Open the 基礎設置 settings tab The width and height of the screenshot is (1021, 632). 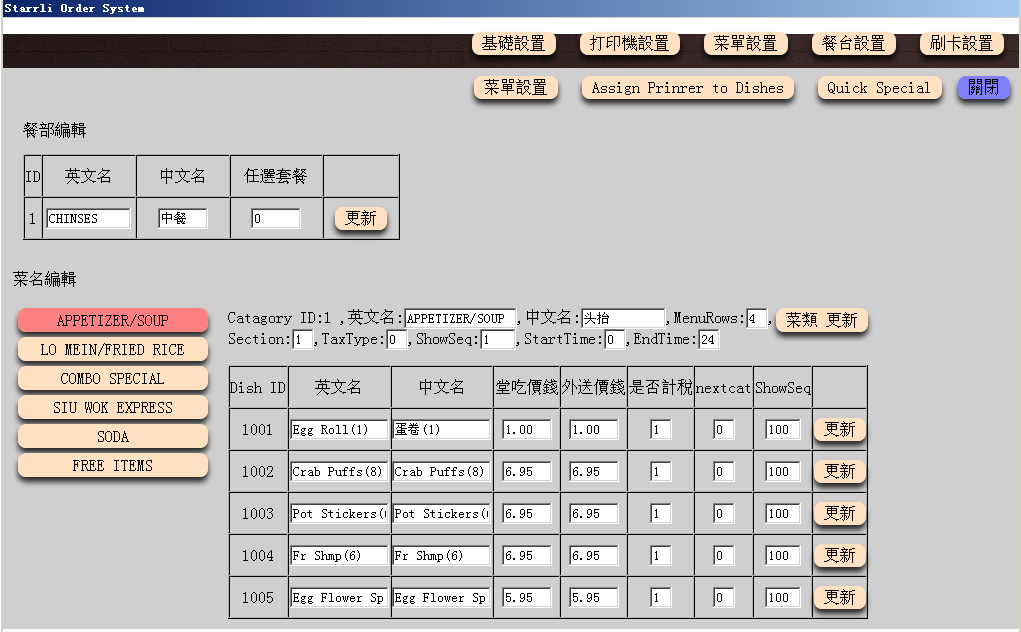pyautogui.click(x=513, y=44)
